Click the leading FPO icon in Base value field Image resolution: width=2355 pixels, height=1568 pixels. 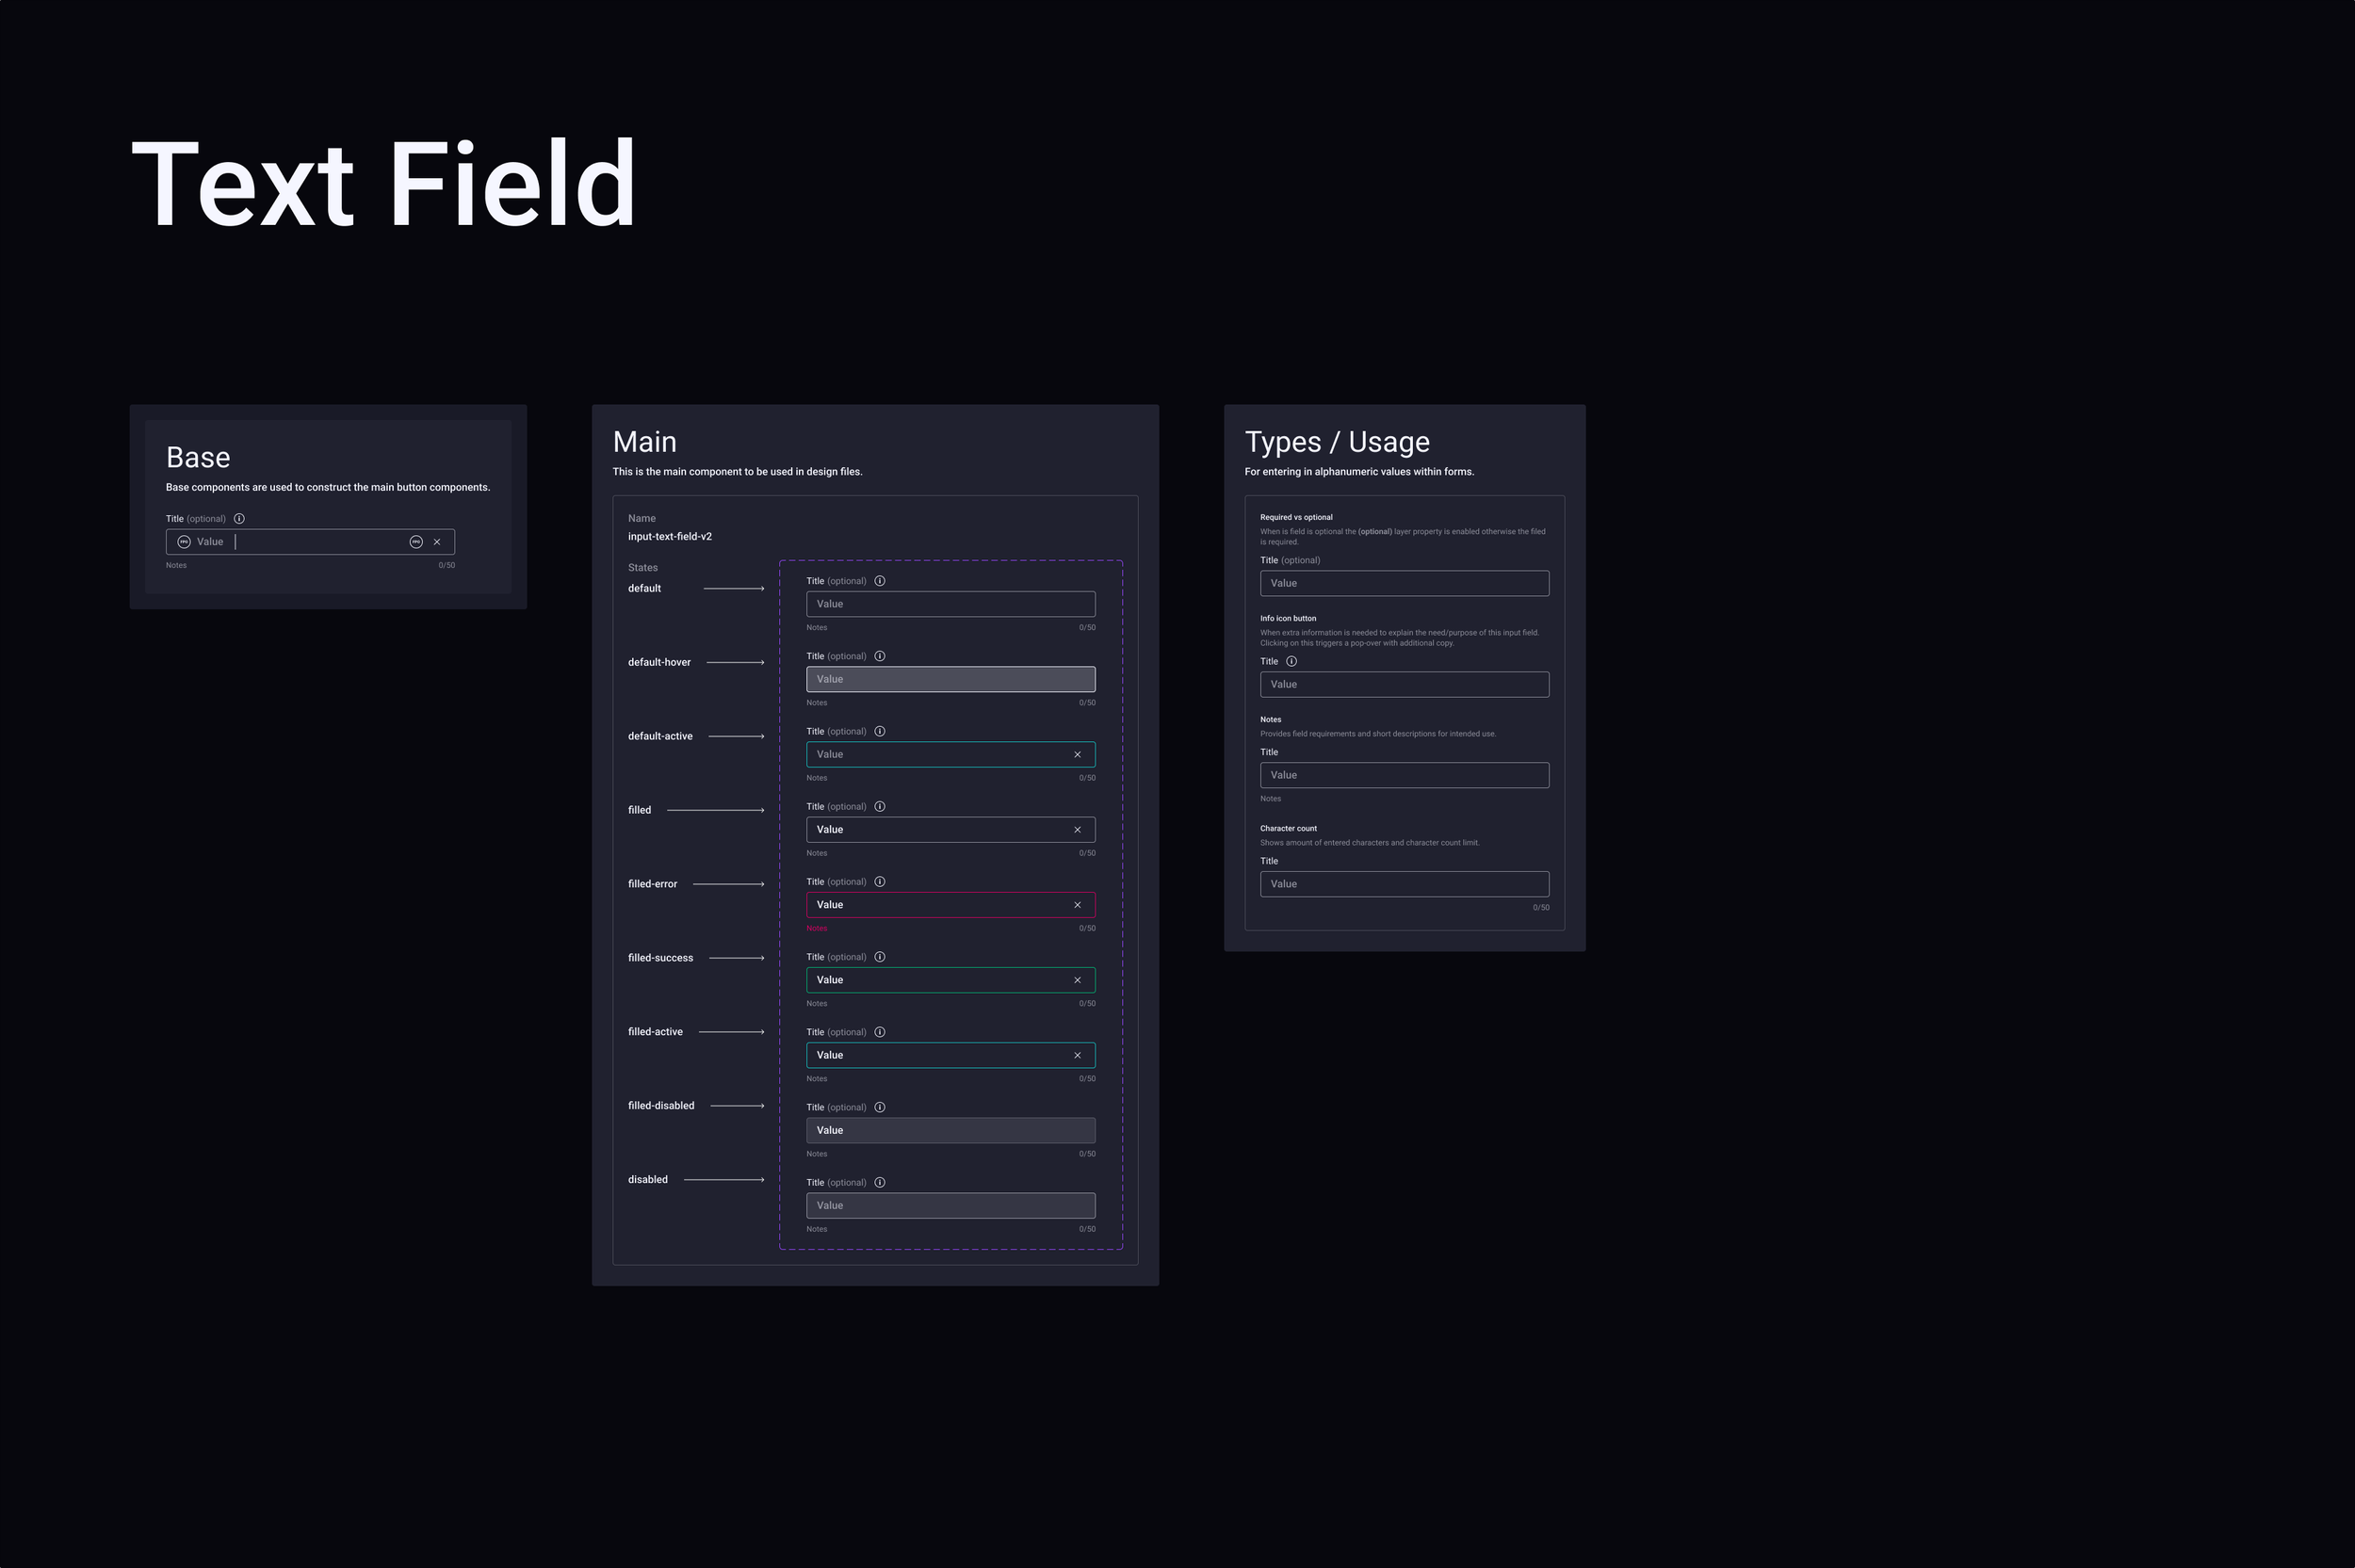[x=183, y=541]
